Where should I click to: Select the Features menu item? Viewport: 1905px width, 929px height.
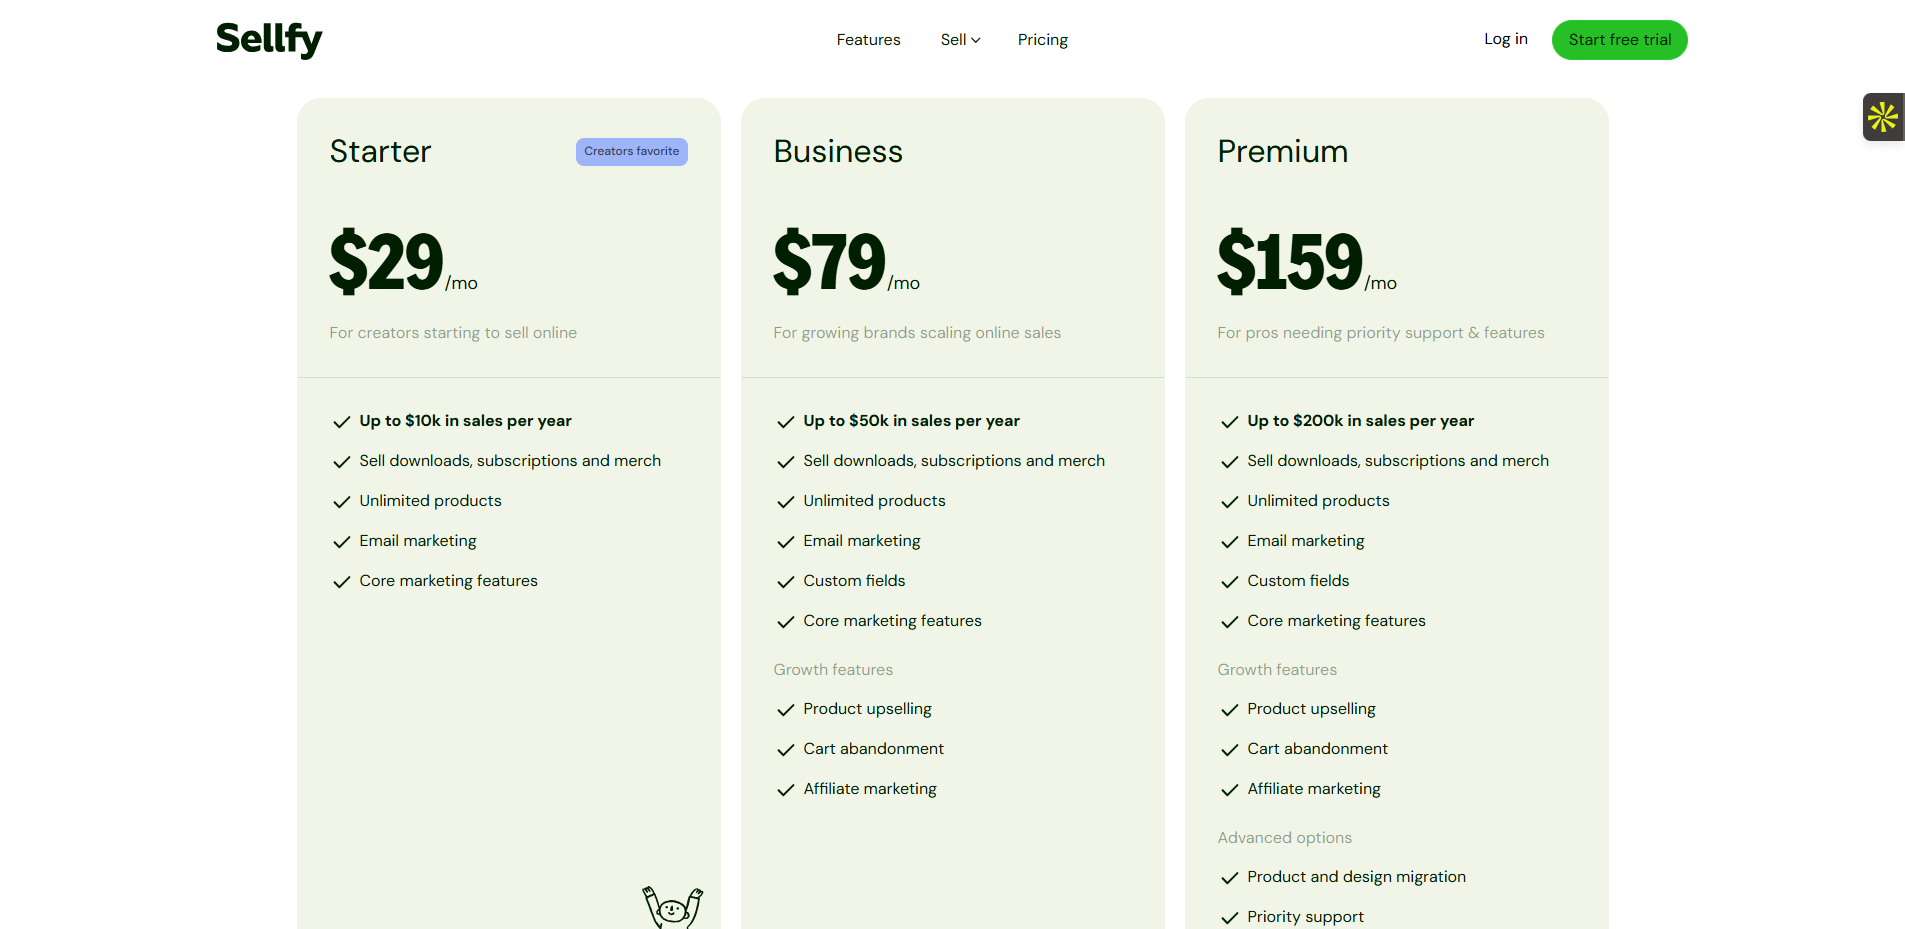867,40
